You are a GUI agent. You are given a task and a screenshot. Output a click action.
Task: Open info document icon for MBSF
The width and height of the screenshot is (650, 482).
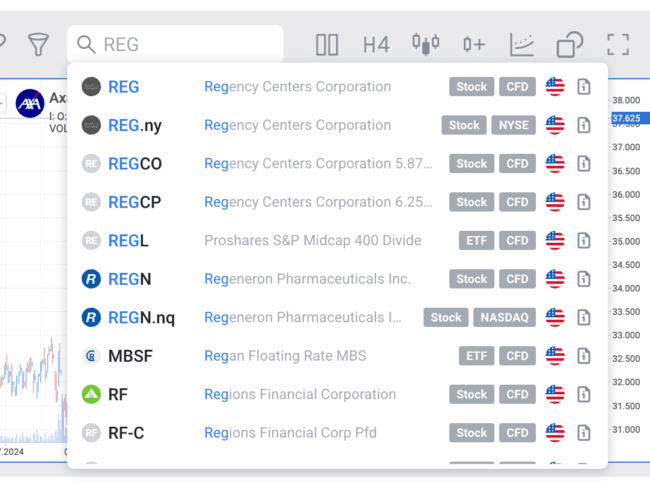584,356
